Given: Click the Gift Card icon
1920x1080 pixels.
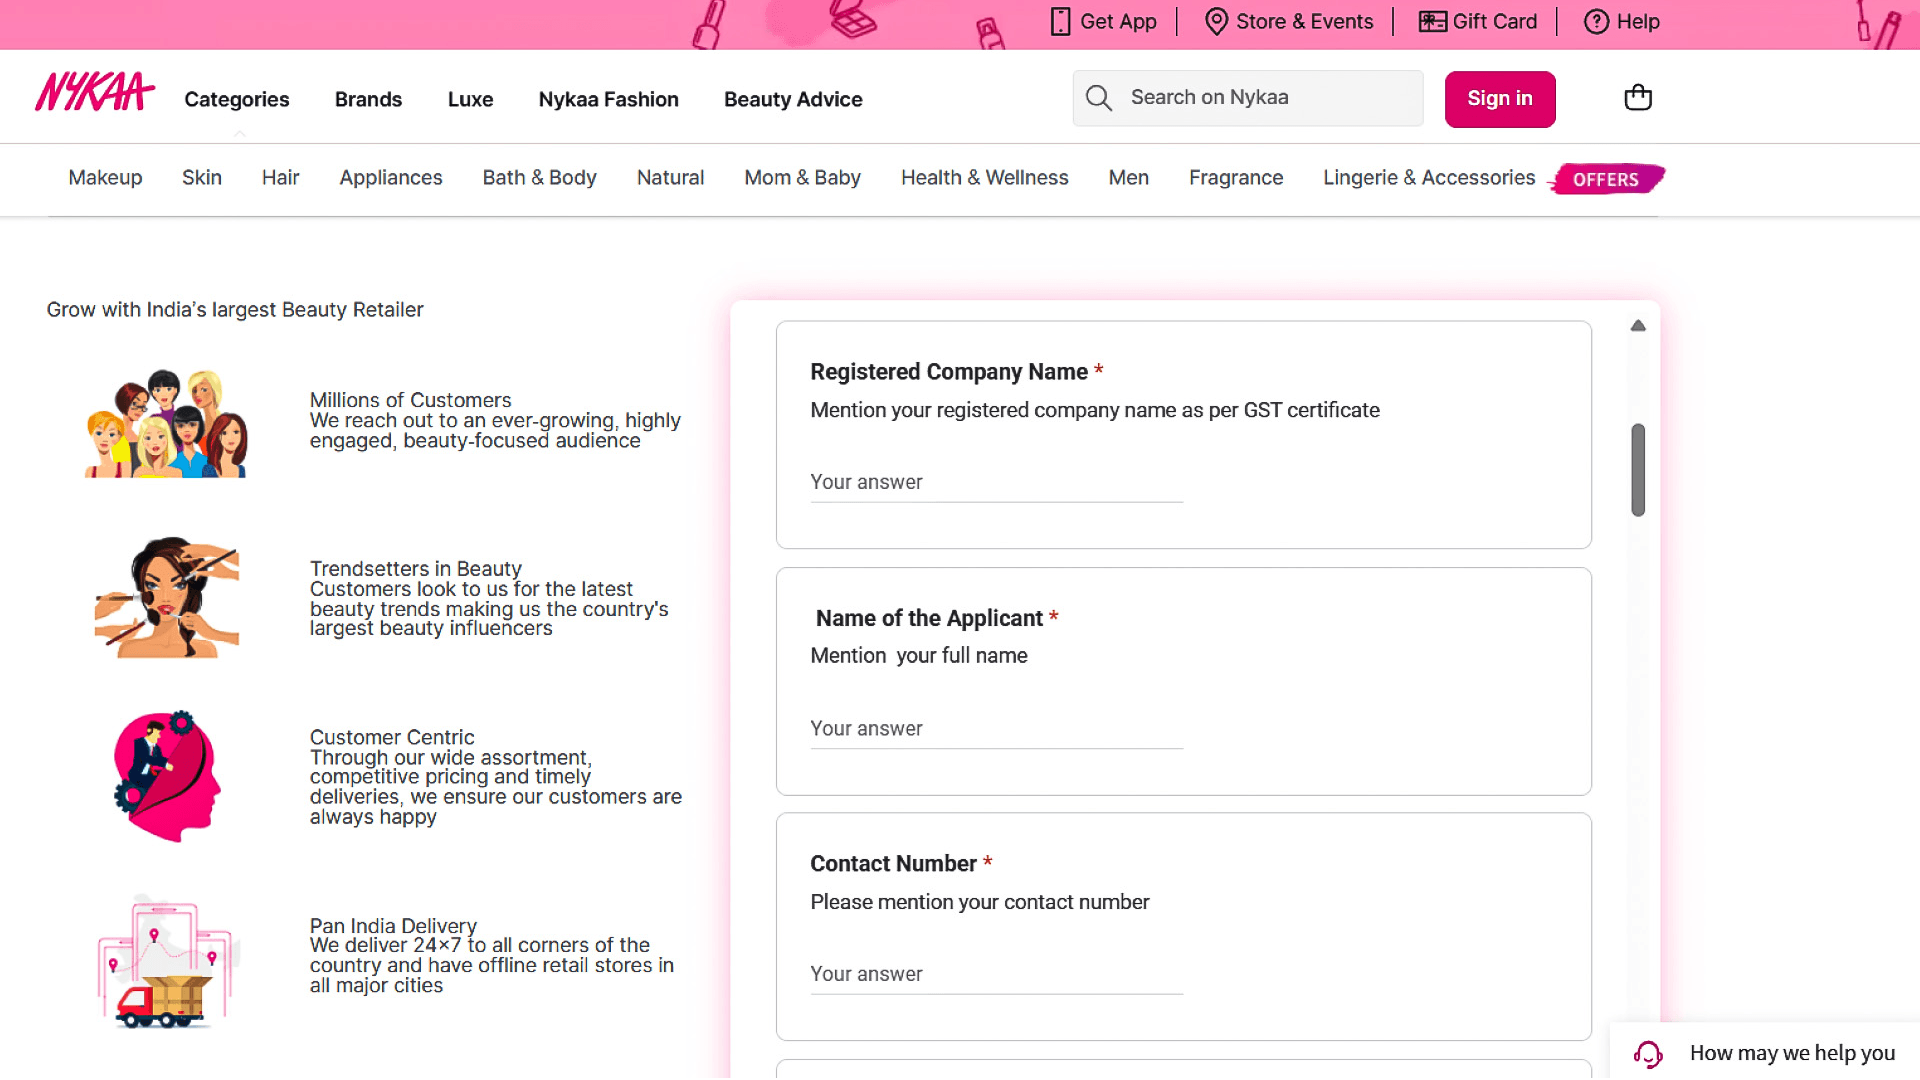Looking at the screenshot, I should click(1432, 21).
